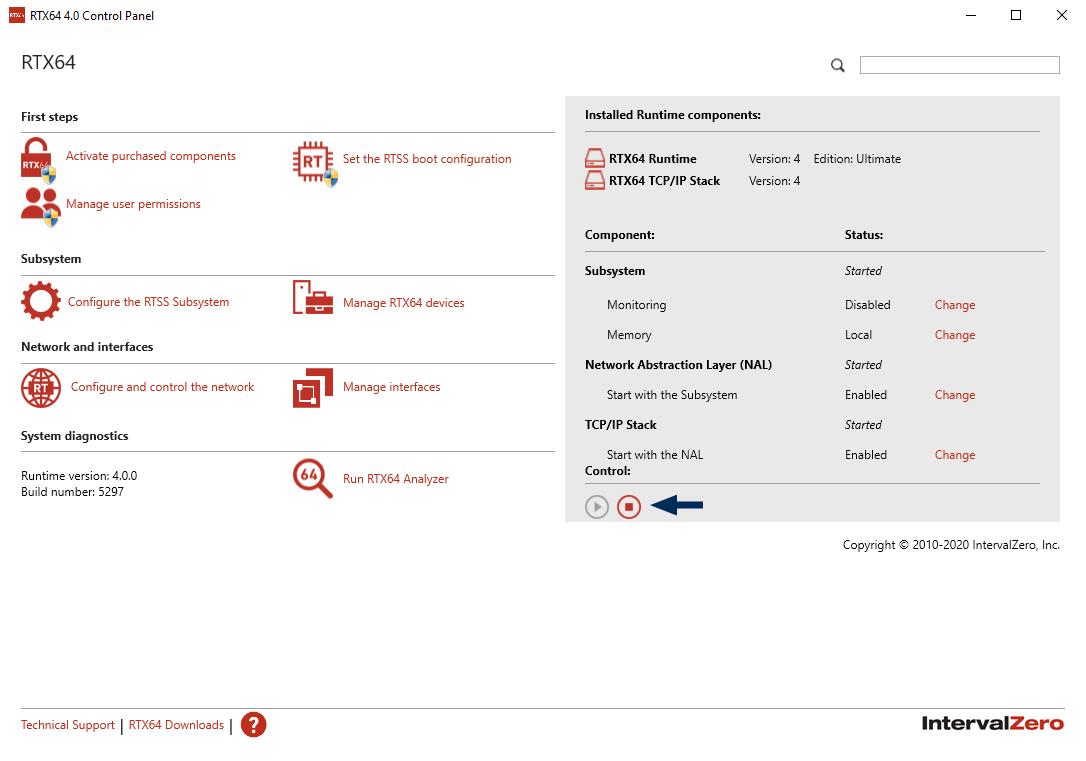
Task: Click the Manage interfaces squares icon
Action: pyautogui.click(x=313, y=388)
